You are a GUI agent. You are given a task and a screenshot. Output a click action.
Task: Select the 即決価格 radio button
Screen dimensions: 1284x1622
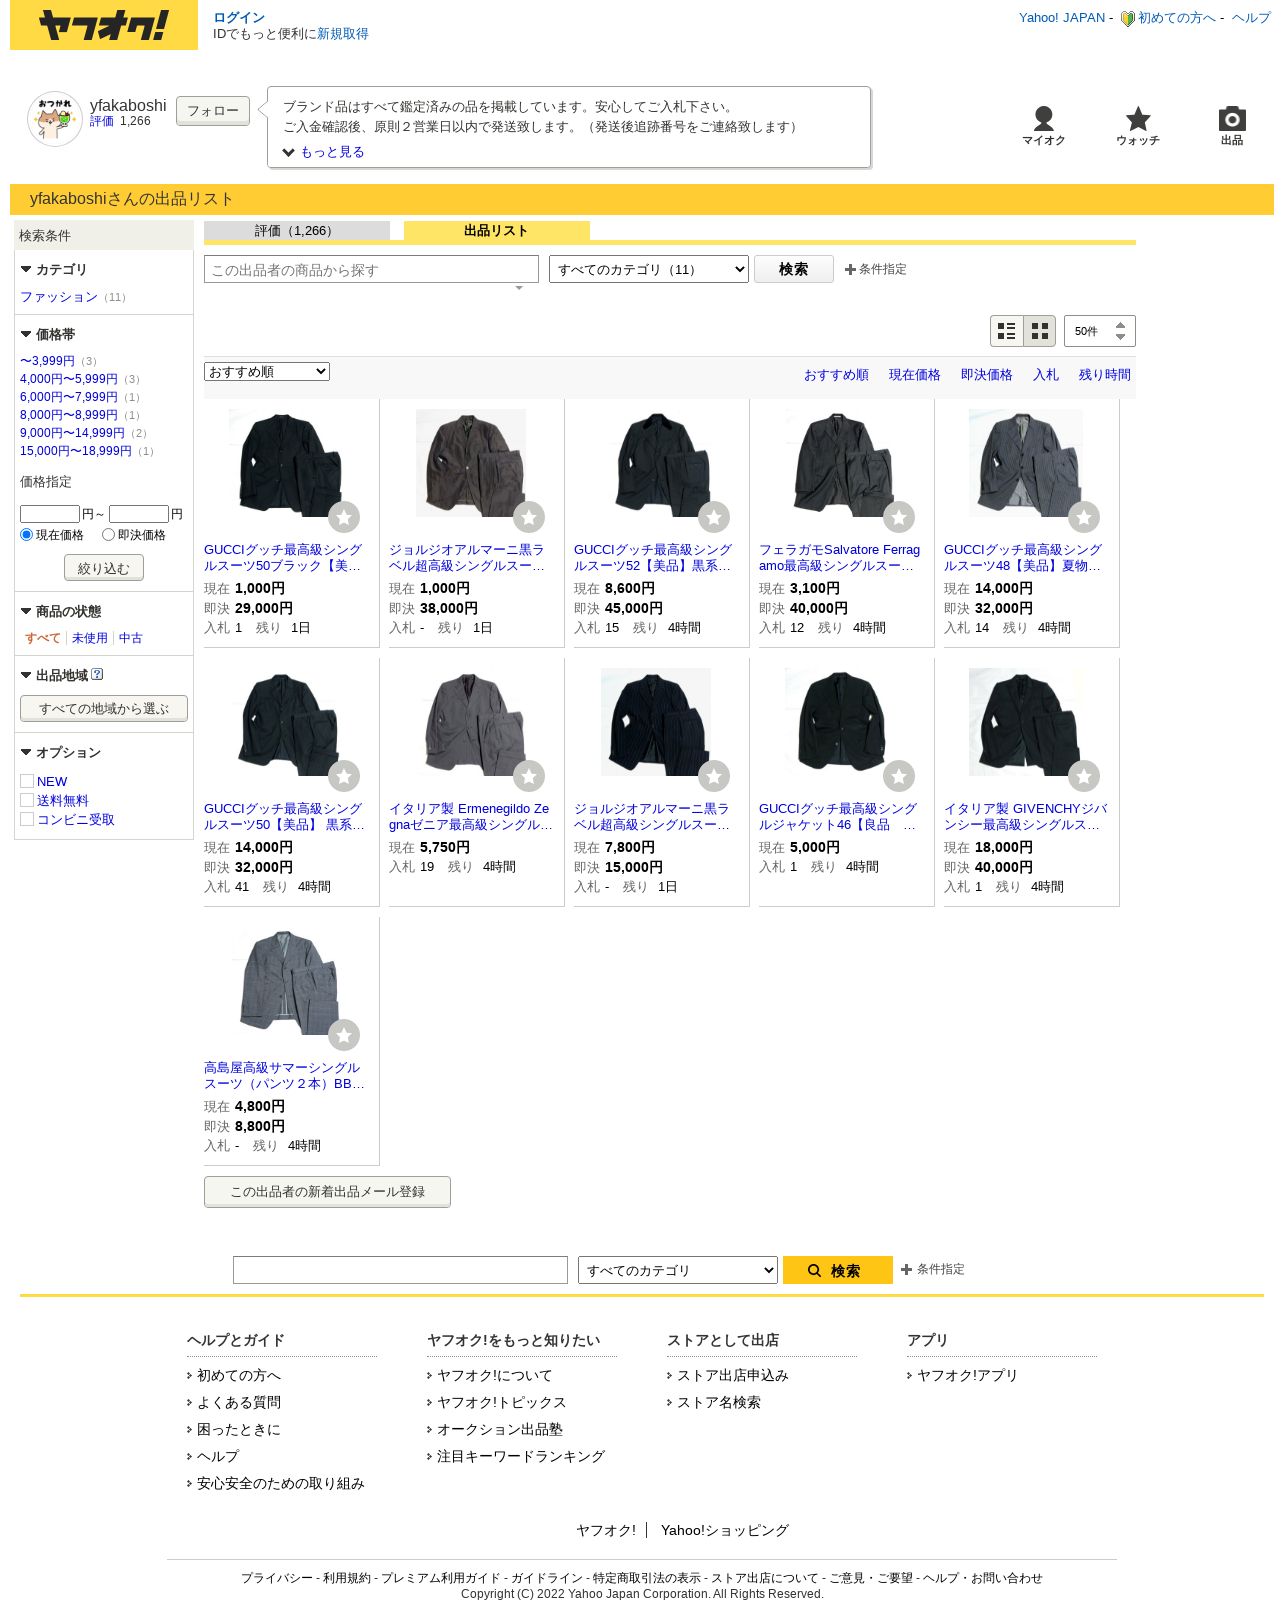tap(109, 535)
